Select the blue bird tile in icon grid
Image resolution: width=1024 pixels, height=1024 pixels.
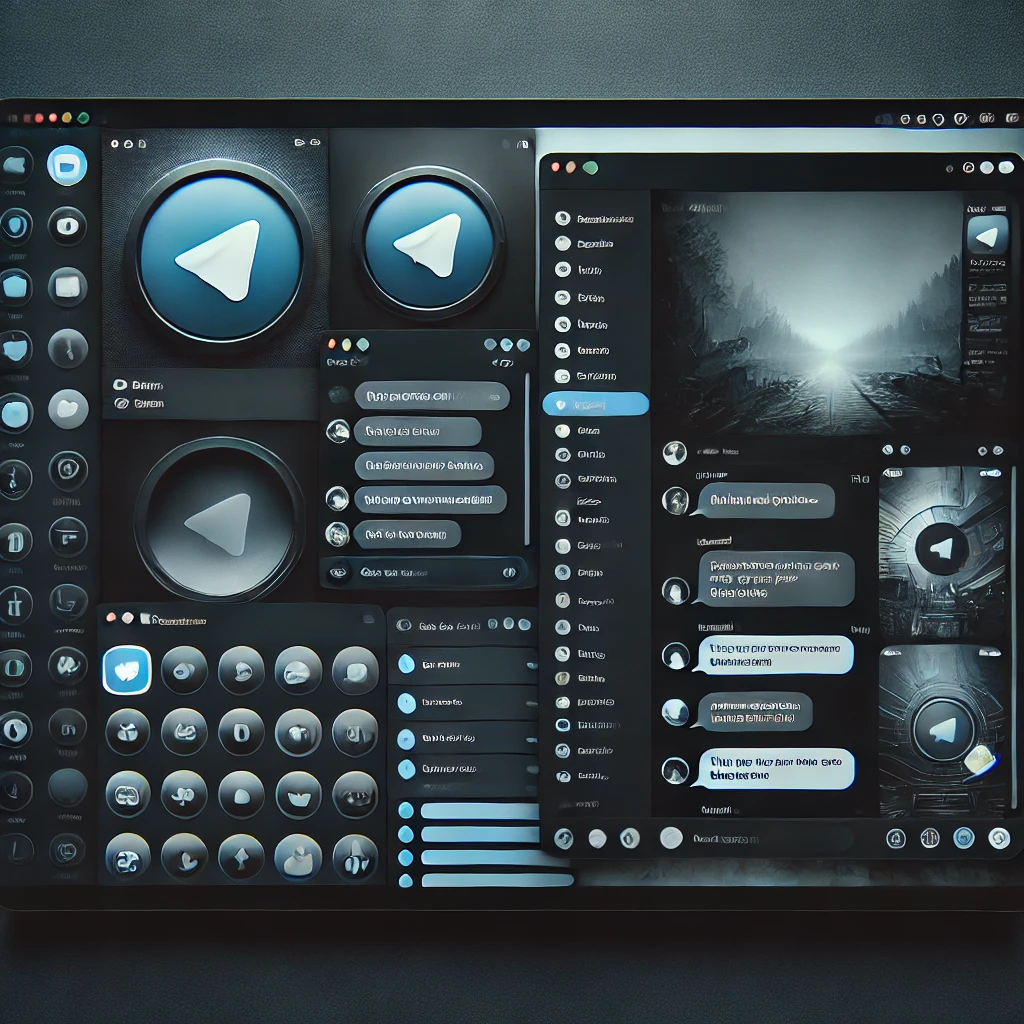[x=127, y=670]
